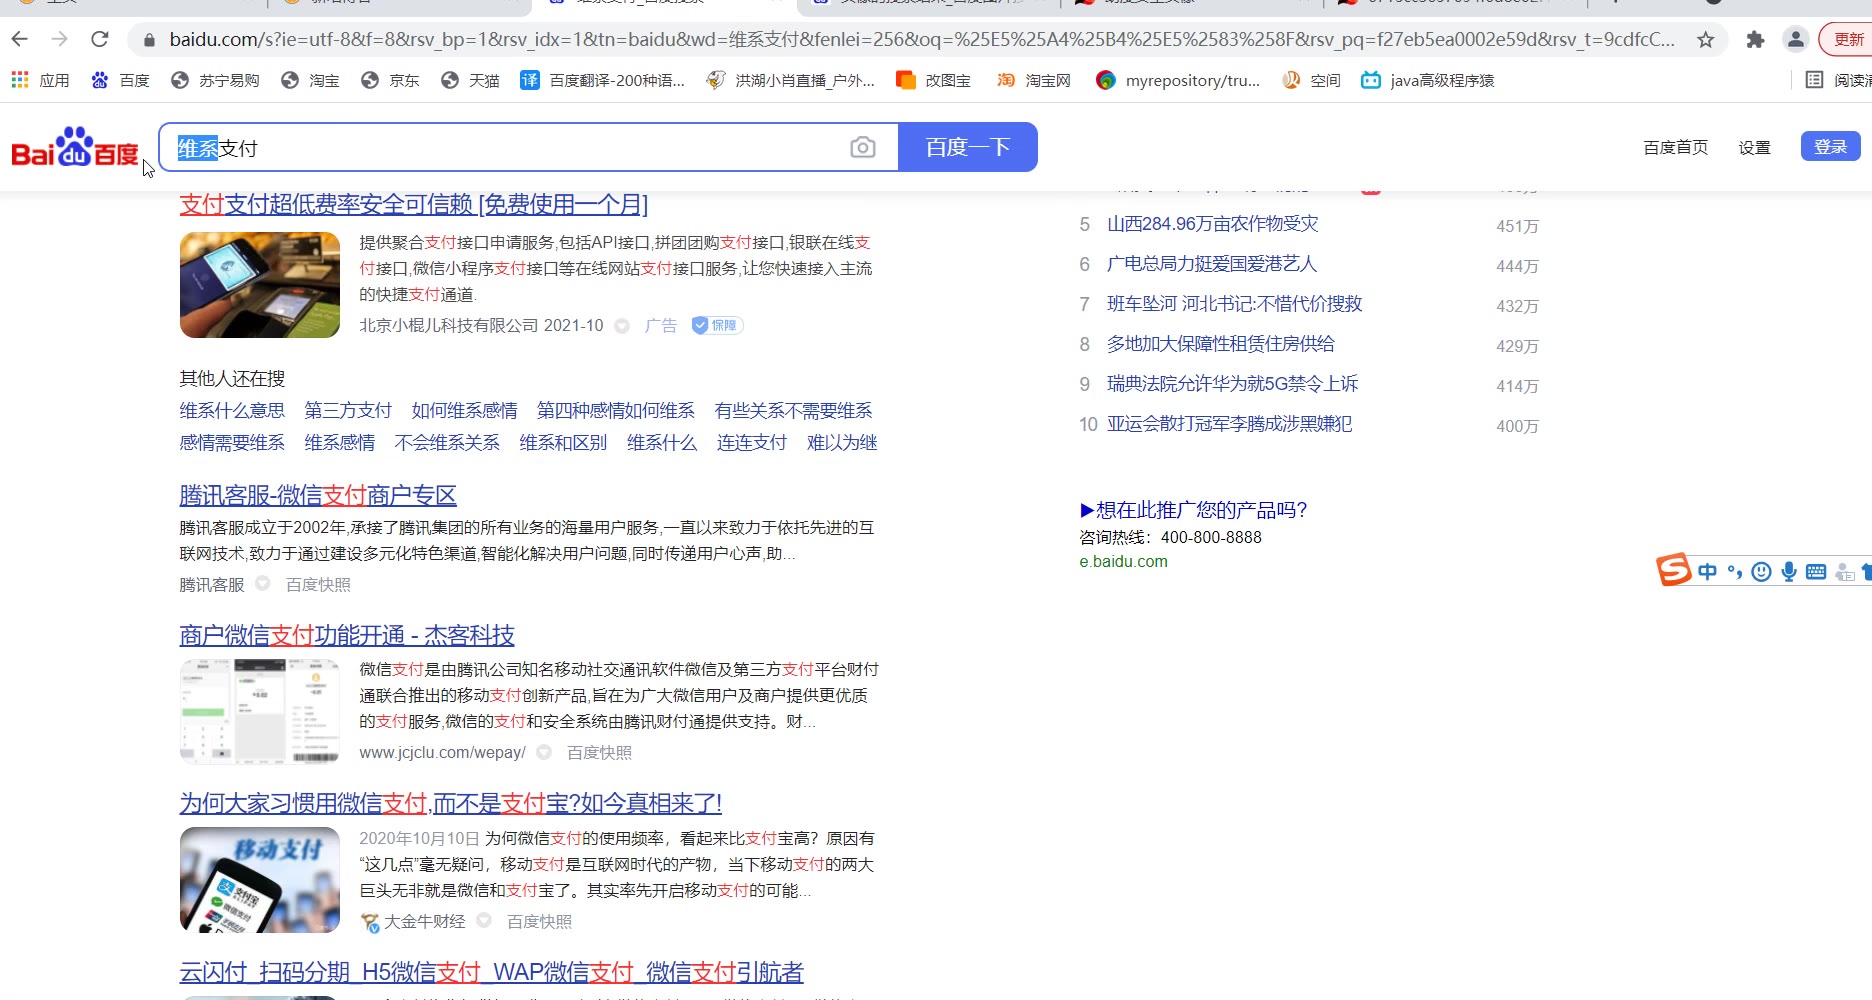Click the 杰客科技 result thumbnail
Viewport: 1872px width, 1000px height.
coord(260,712)
